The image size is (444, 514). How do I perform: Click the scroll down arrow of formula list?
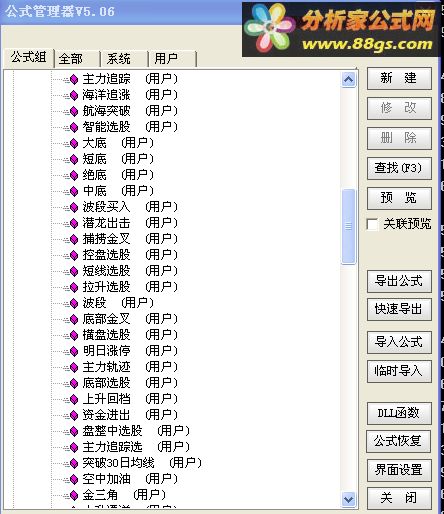tap(348, 499)
